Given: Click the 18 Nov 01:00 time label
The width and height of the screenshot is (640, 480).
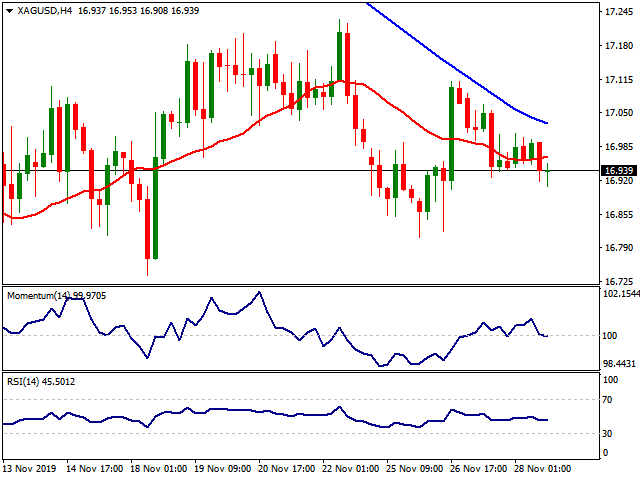Looking at the screenshot, I should pyautogui.click(x=158, y=469).
